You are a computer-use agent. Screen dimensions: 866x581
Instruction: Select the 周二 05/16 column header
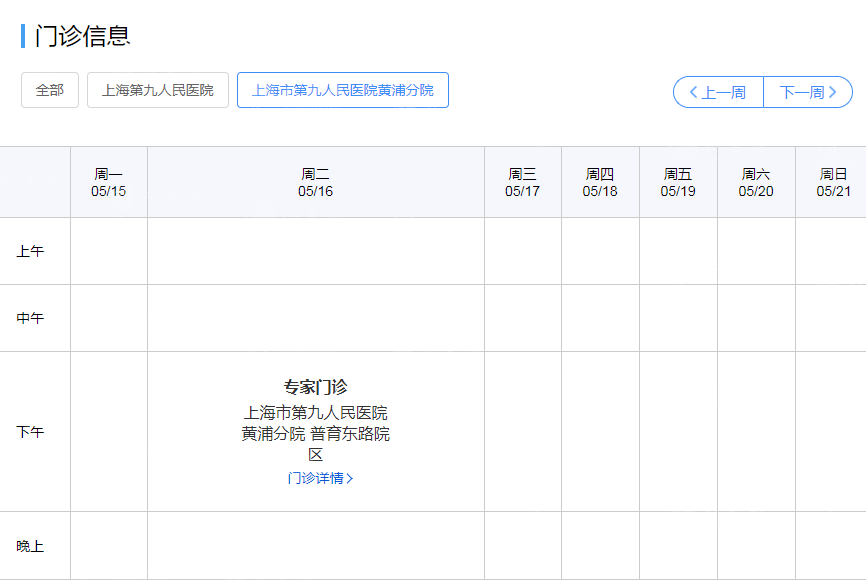[x=316, y=183]
